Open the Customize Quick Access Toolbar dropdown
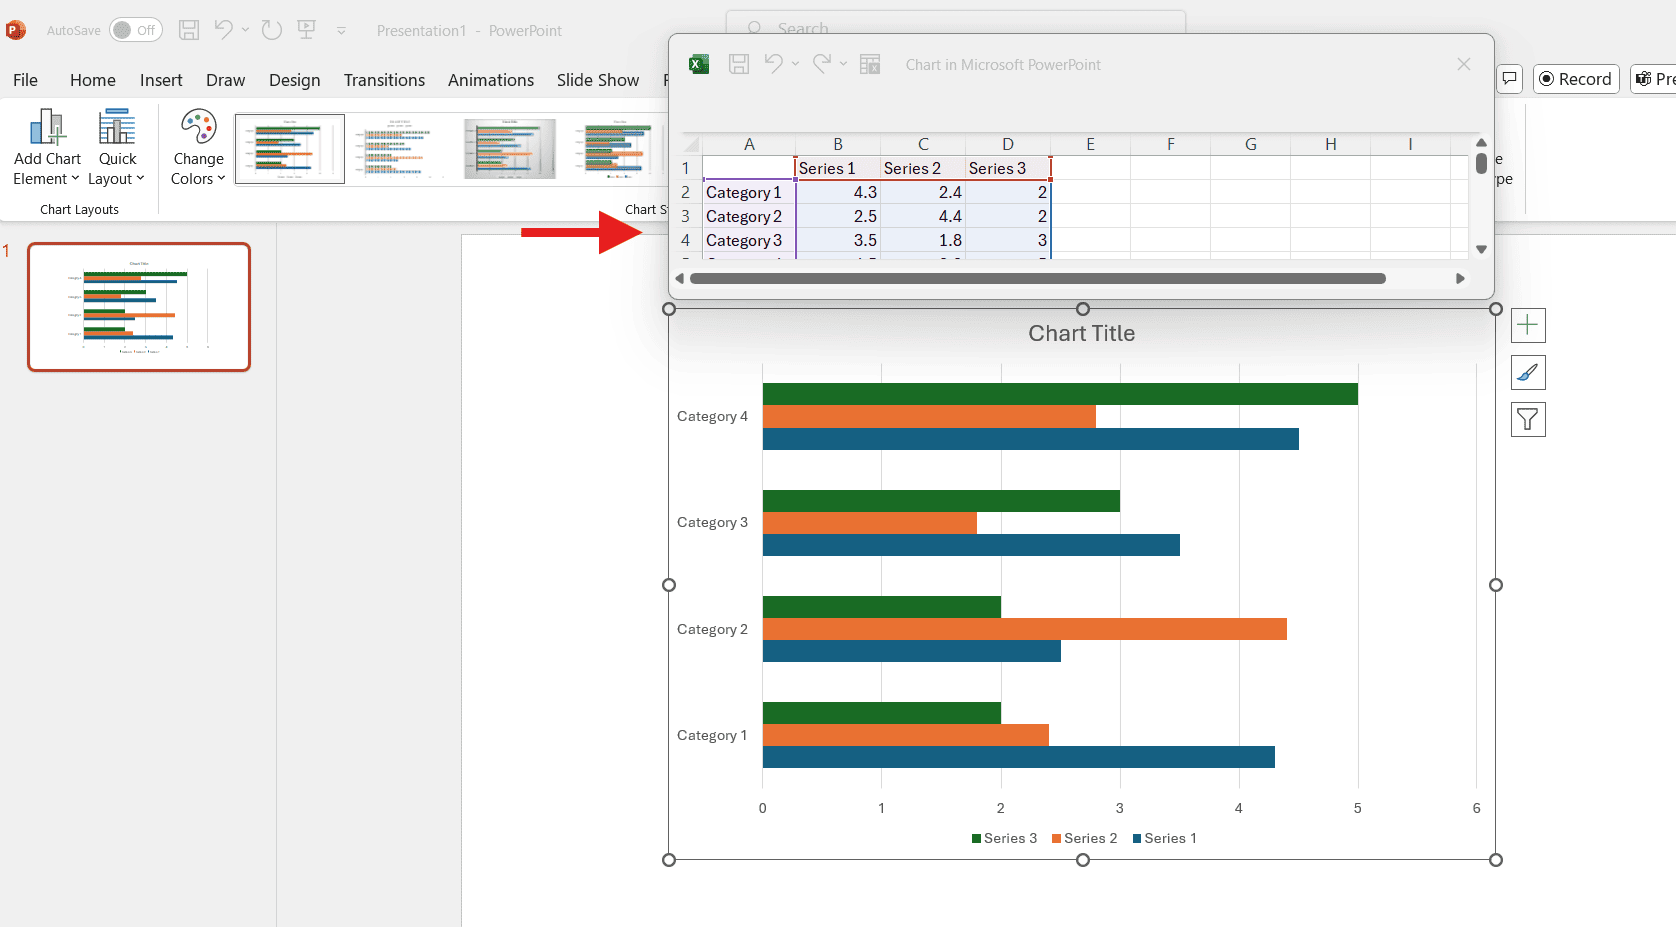The image size is (1676, 927). [x=341, y=31]
